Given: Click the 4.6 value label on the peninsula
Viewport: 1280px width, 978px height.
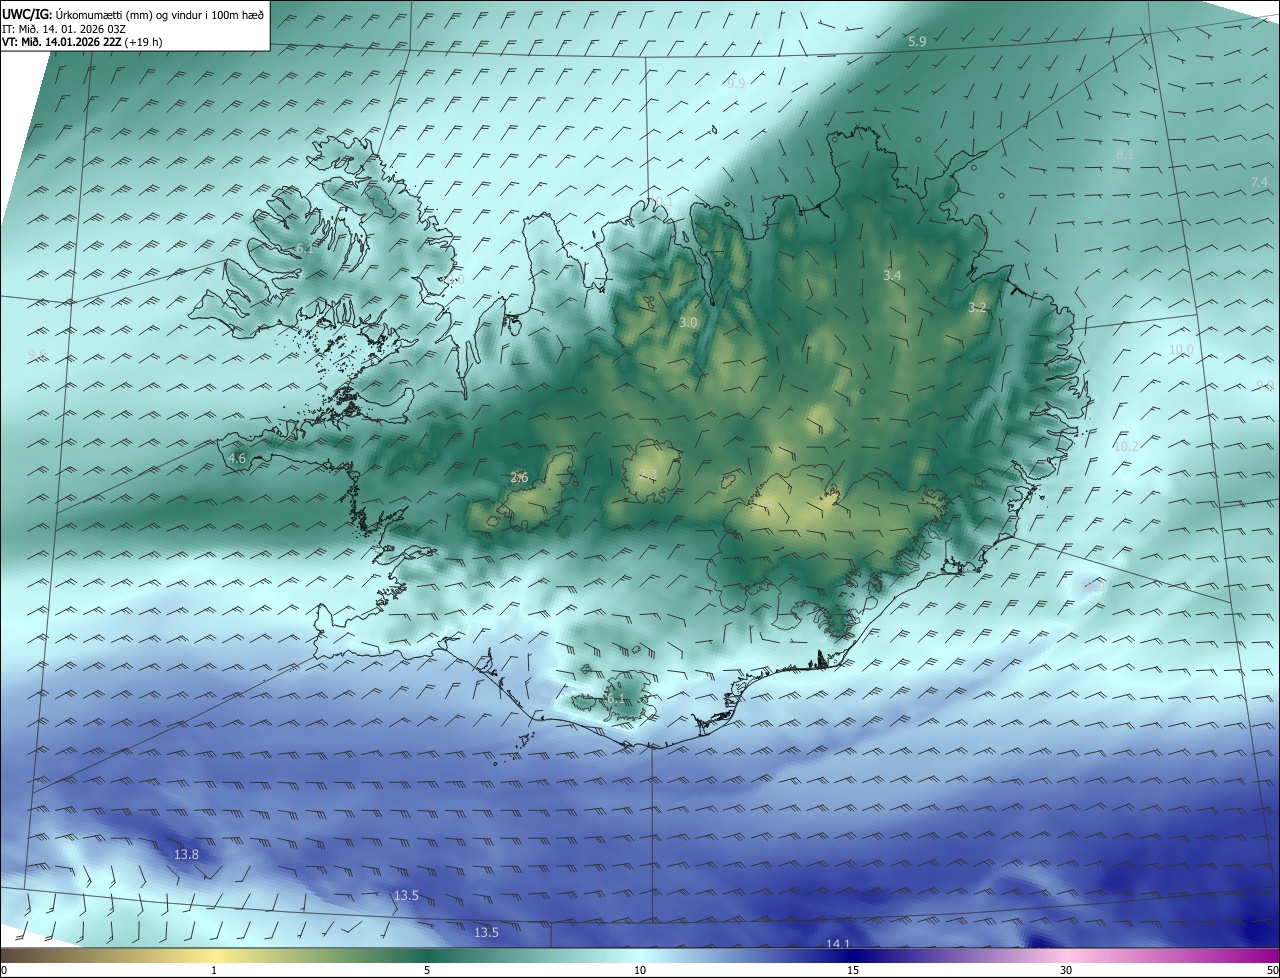Looking at the screenshot, I should [237, 458].
